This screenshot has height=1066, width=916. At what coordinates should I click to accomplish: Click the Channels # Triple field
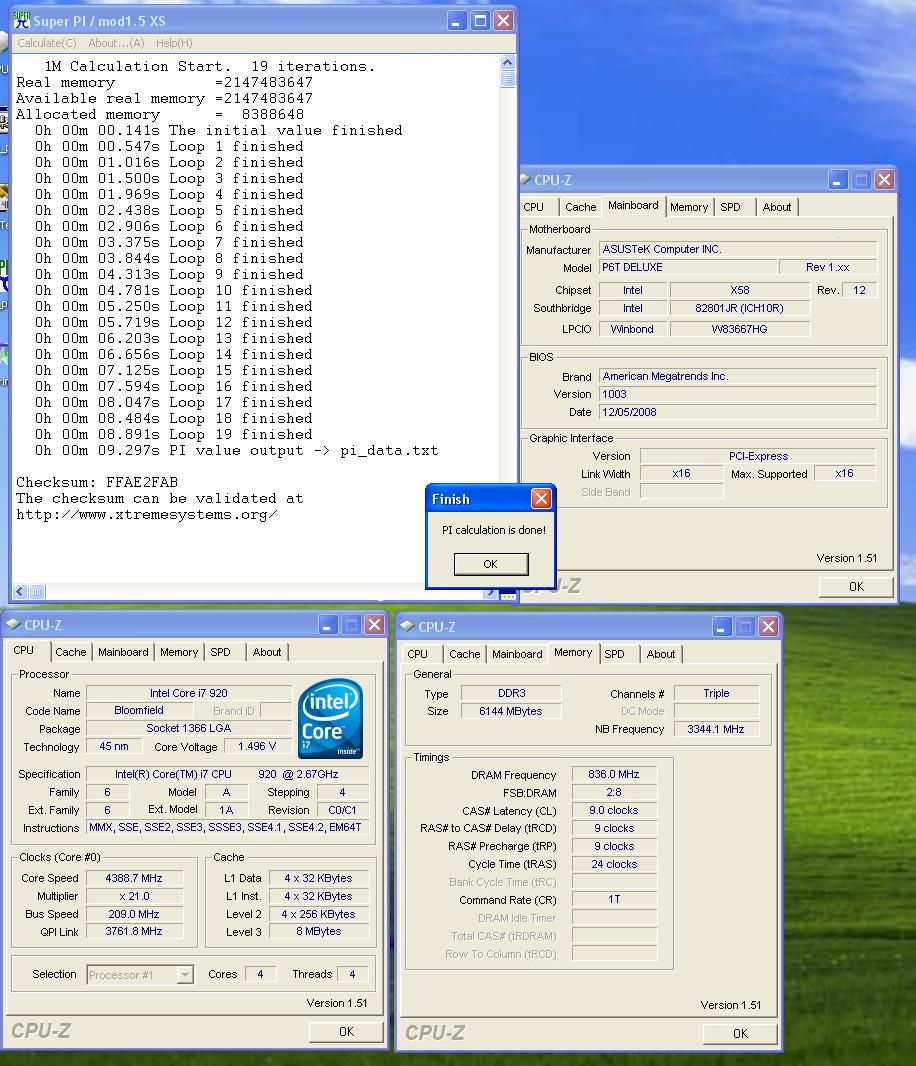pyautogui.click(x=716, y=693)
